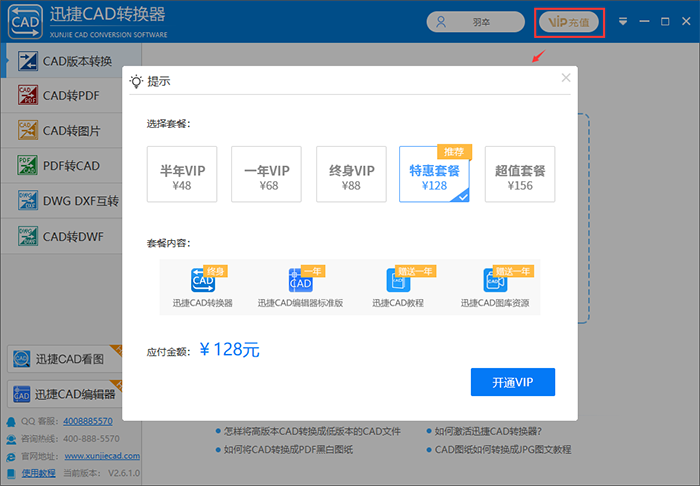This screenshot has width=700, height=486.
Task: Open CAD图纸如何转换成JPG图文教程 article
Action: [503, 449]
